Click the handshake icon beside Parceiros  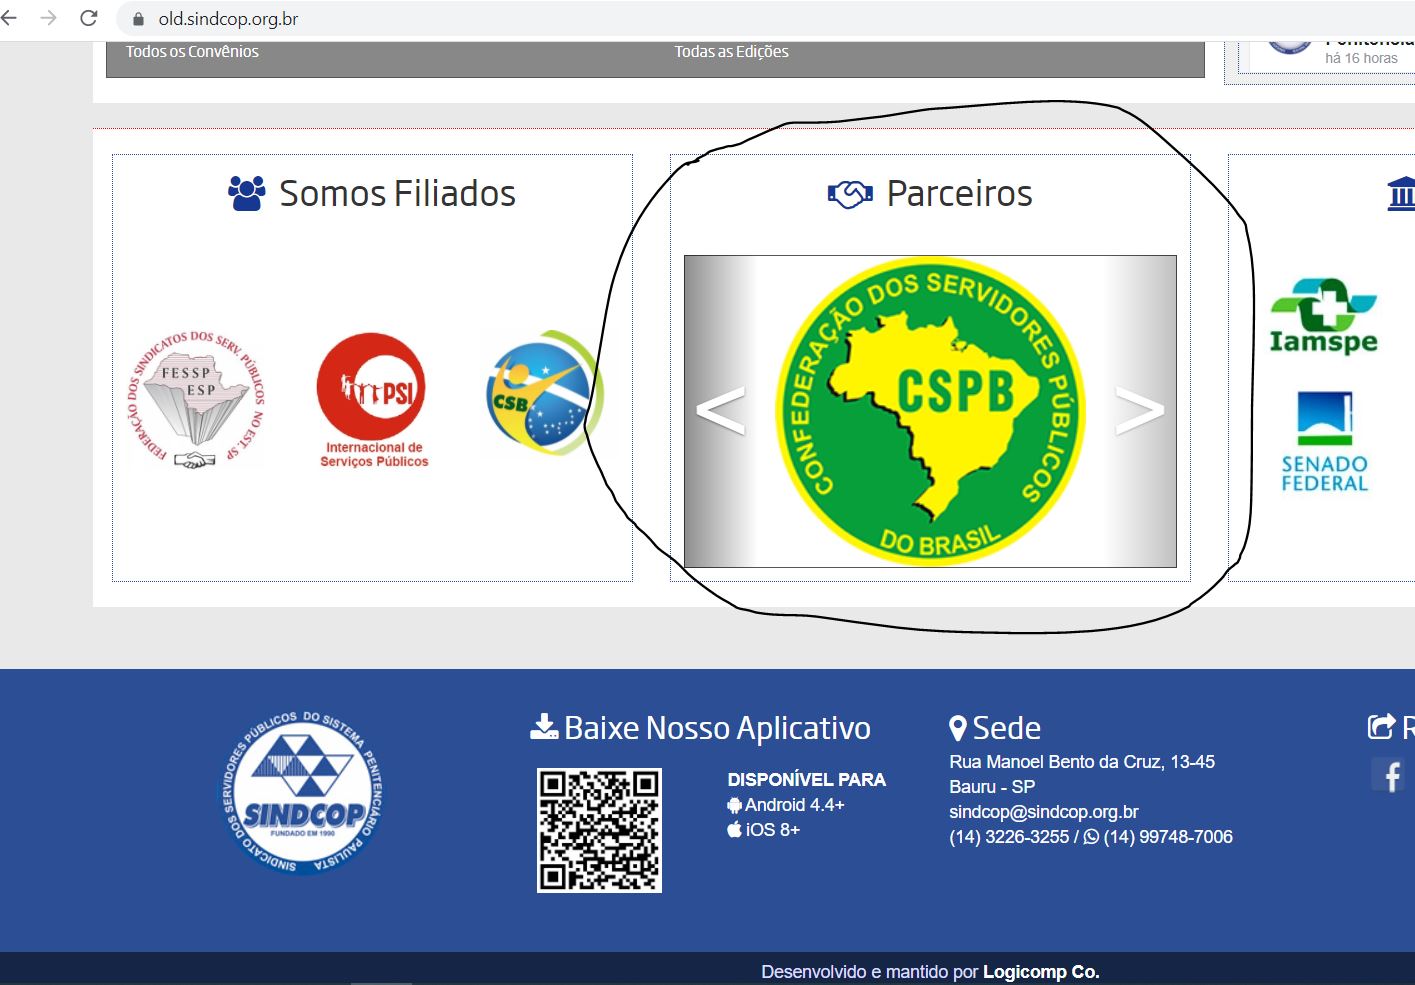tap(850, 194)
